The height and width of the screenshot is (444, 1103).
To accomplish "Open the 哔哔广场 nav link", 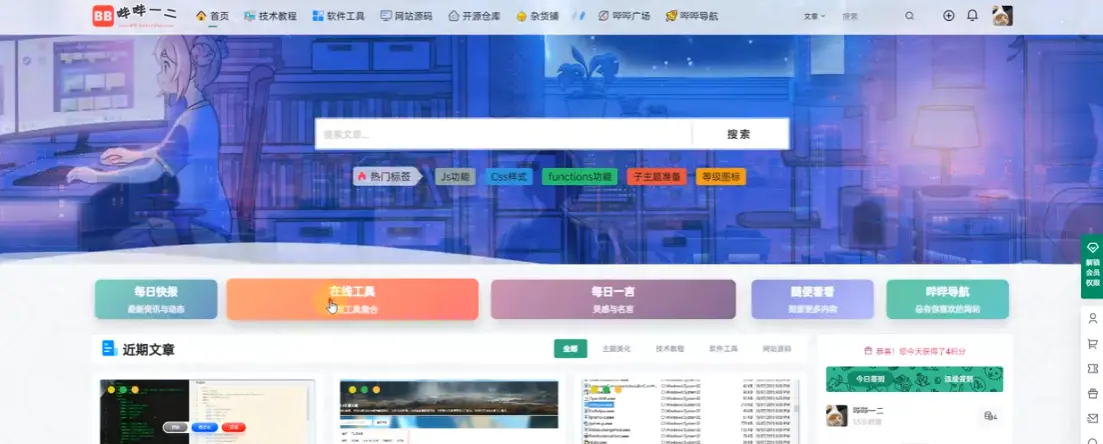I will [624, 15].
